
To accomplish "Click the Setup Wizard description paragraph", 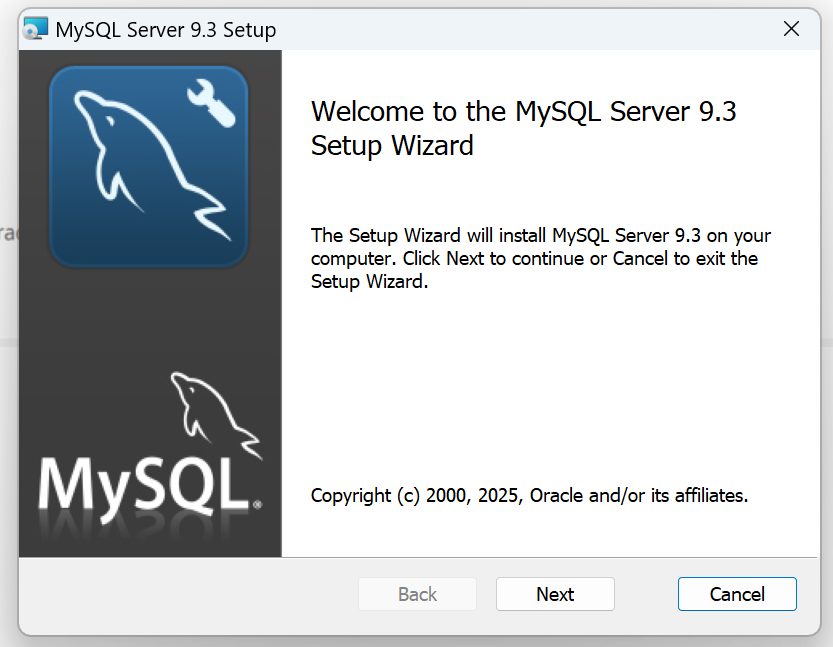I will tap(540, 259).
